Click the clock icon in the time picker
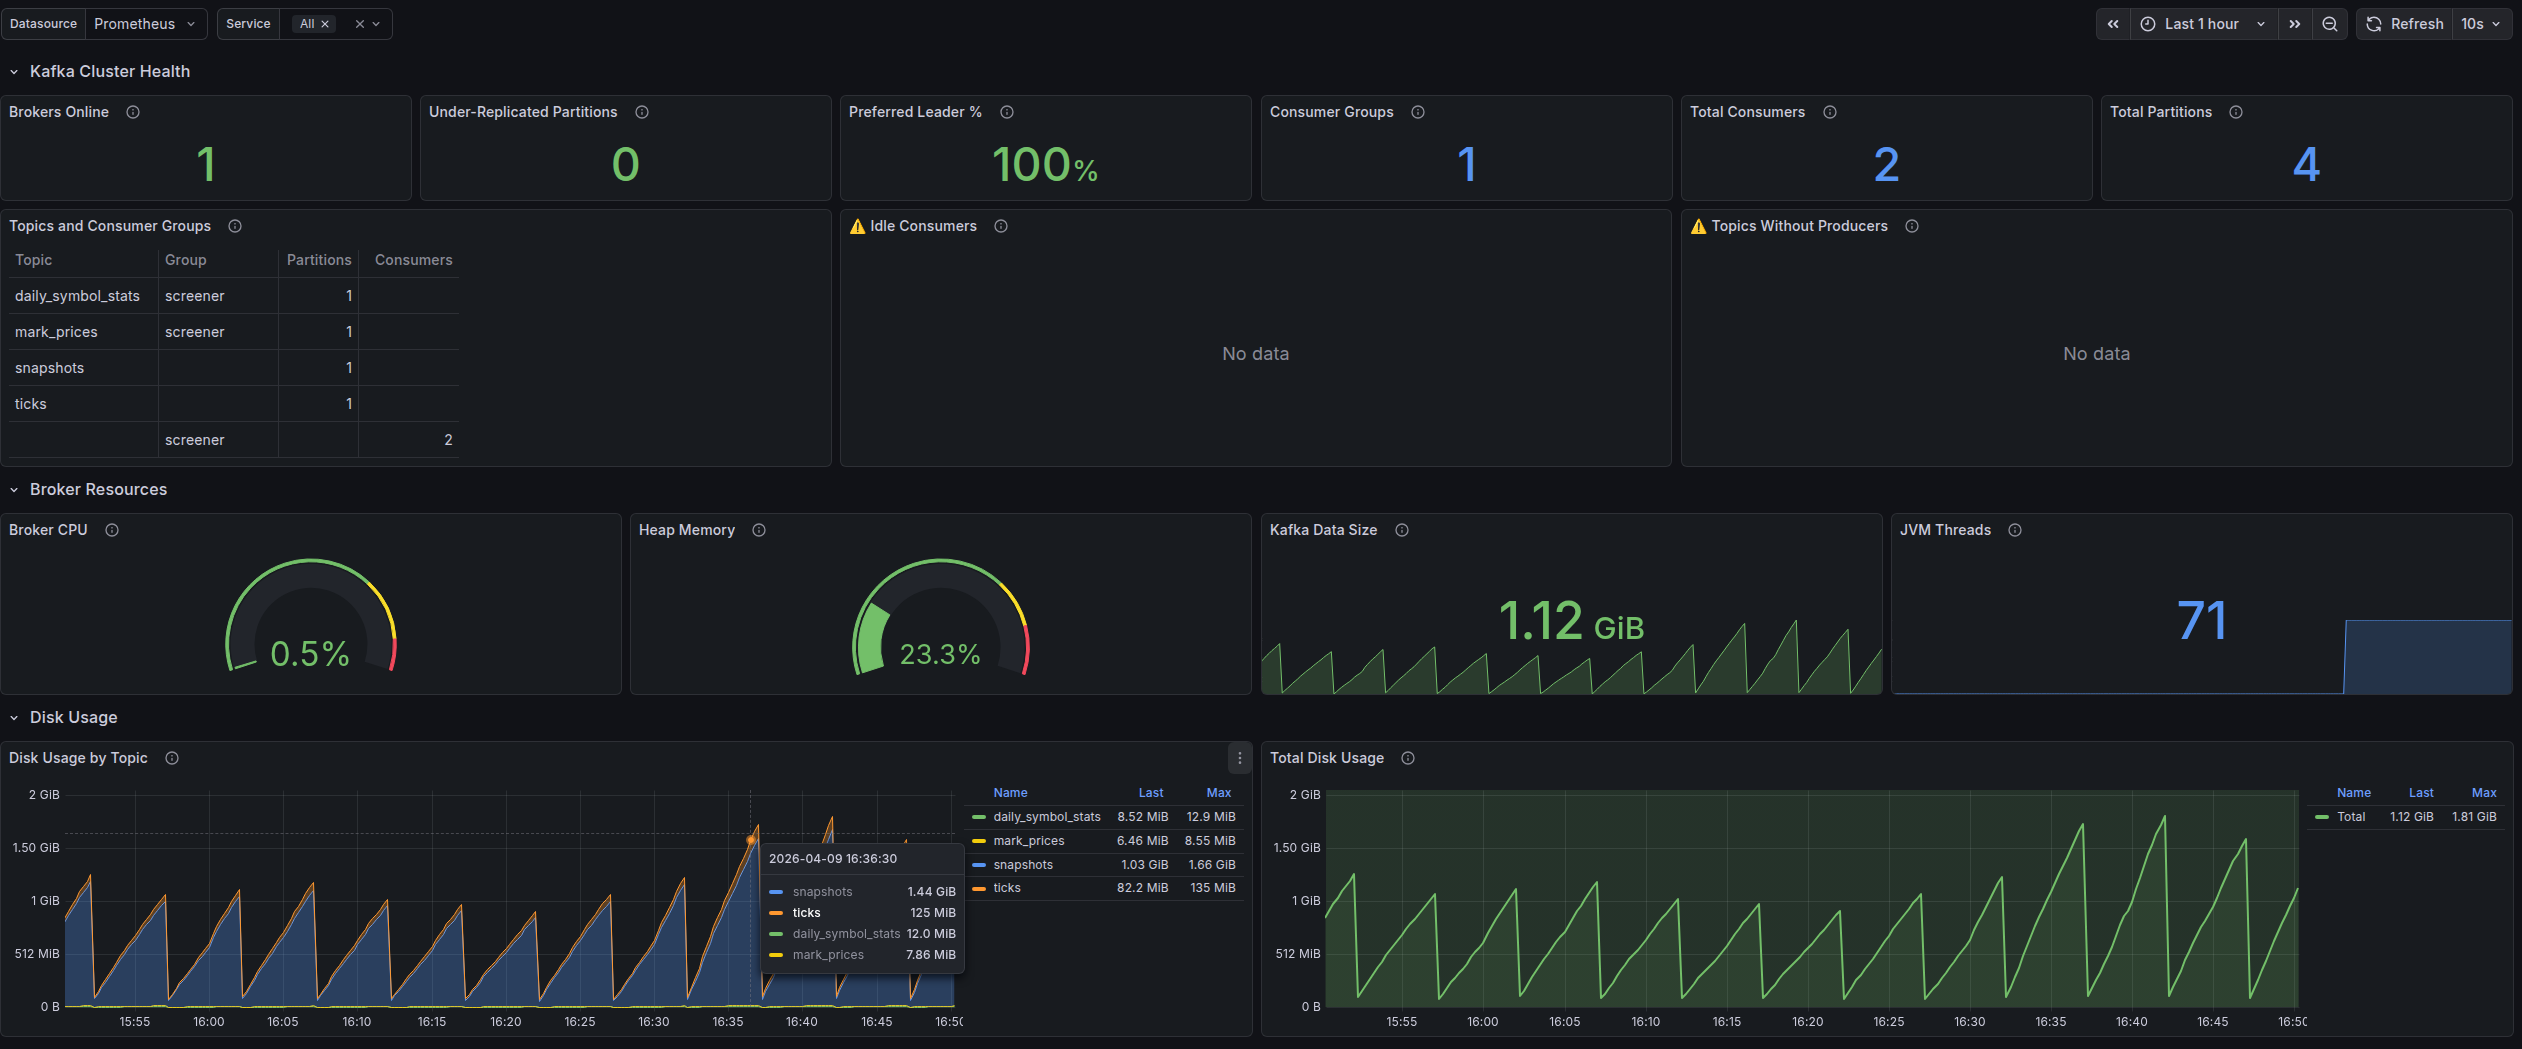2522x1049 pixels. click(2148, 23)
